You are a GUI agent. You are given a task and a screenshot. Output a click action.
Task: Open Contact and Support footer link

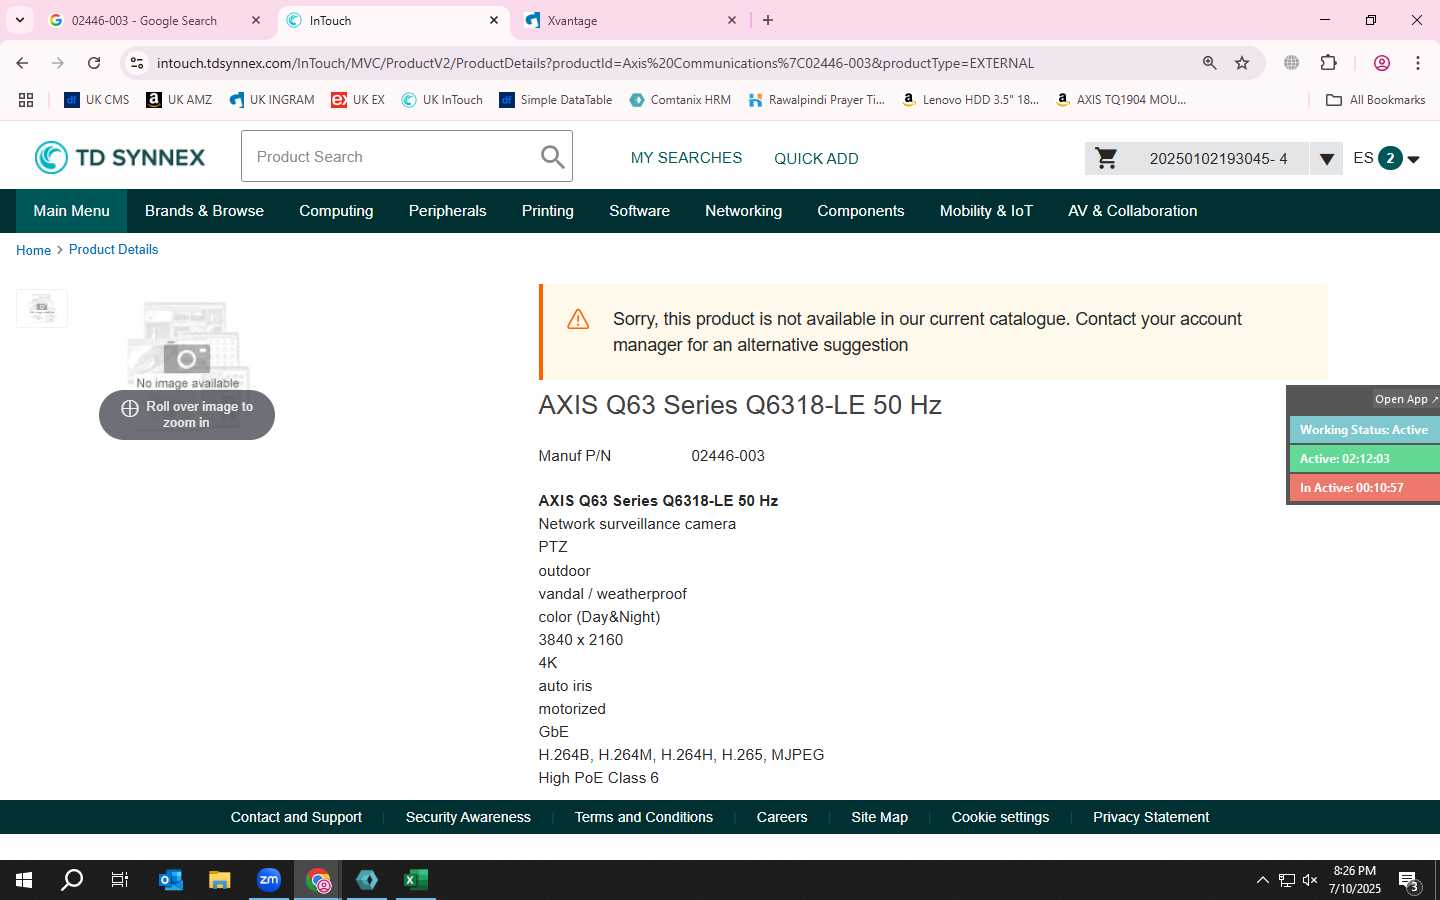(x=296, y=817)
